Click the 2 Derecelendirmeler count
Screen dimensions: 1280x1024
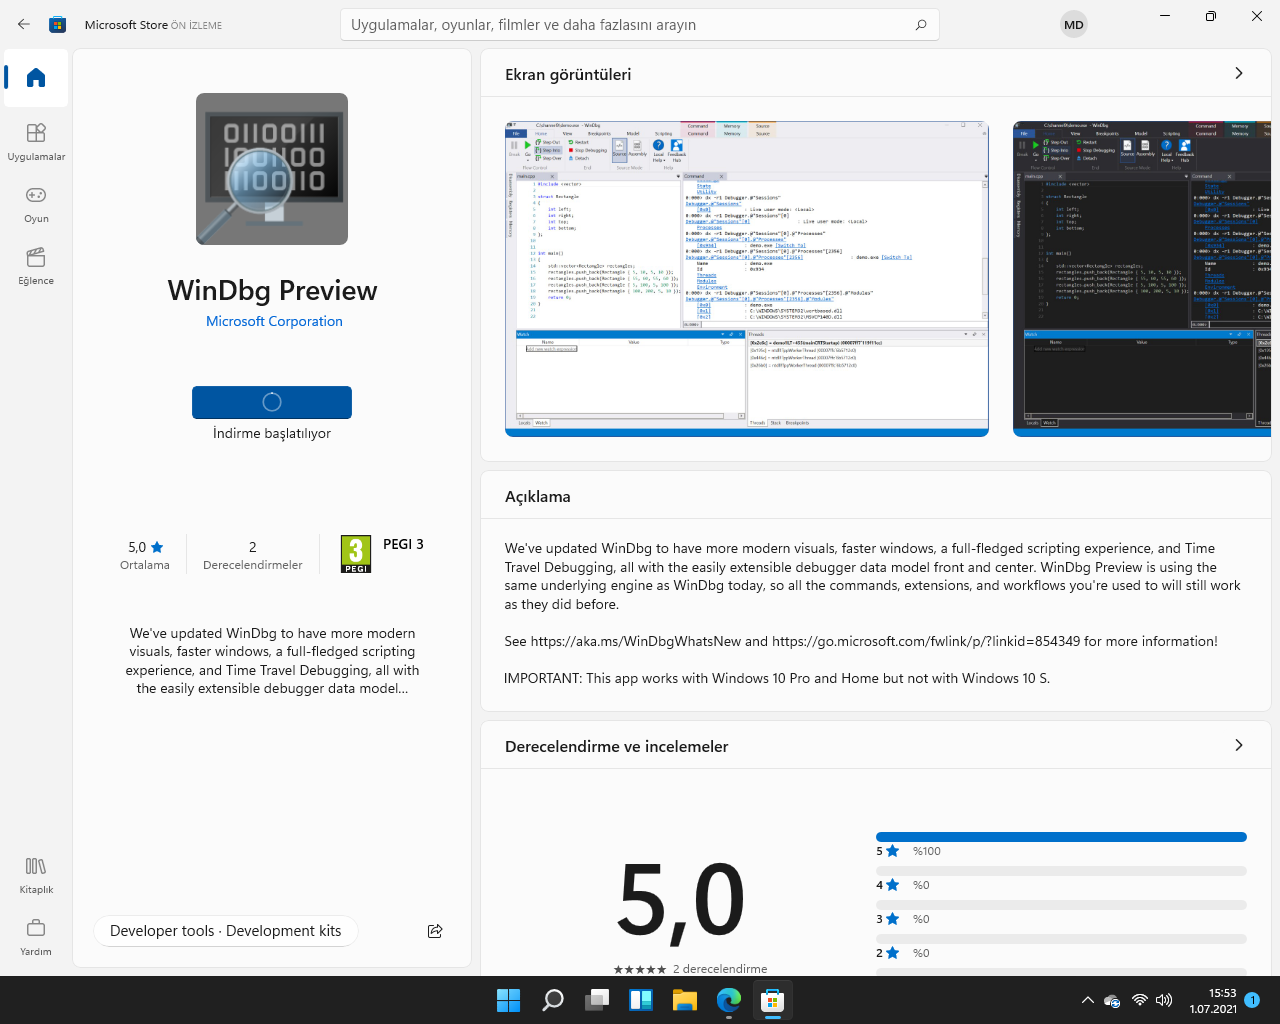(x=253, y=555)
